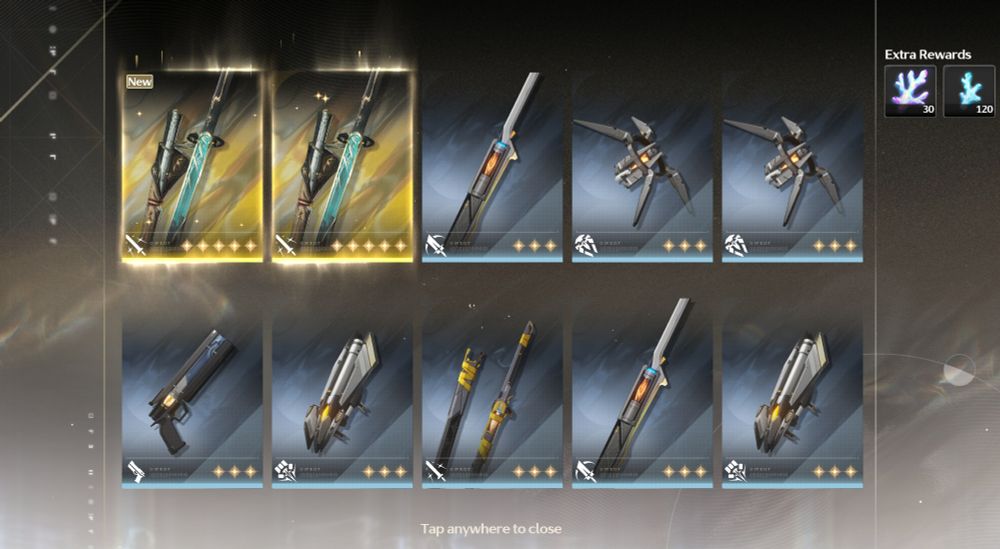Viewport: 1000px width, 549px height.
Task: Tap the 'Tap anywhere to close' text
Action: click(x=491, y=529)
